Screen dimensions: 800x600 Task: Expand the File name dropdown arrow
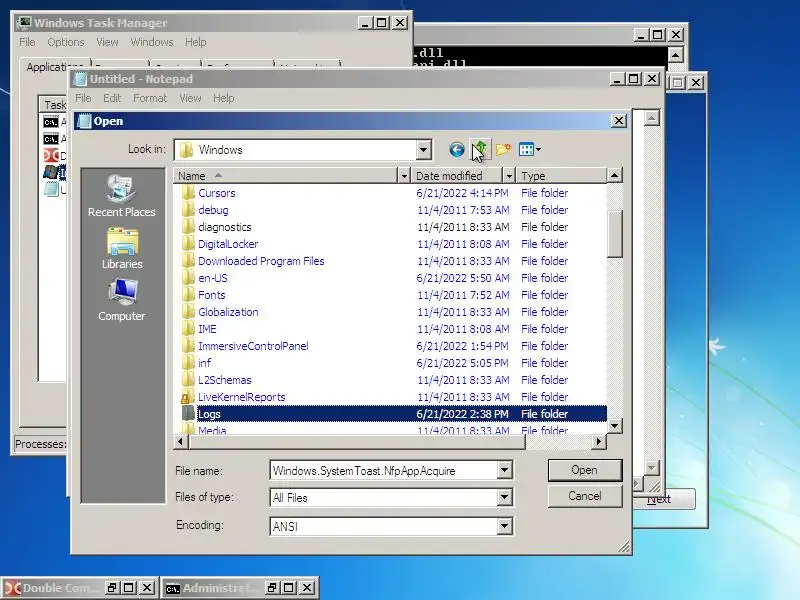(x=505, y=470)
